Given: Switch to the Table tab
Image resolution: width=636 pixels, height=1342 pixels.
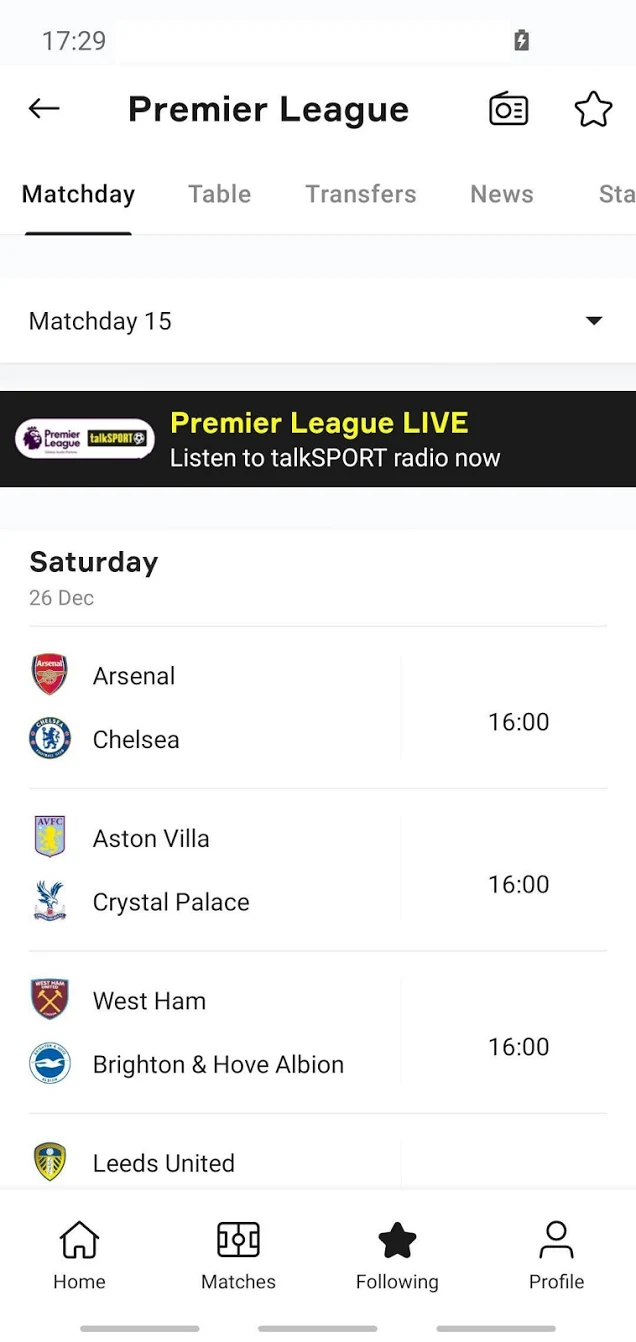Looking at the screenshot, I should click(220, 194).
